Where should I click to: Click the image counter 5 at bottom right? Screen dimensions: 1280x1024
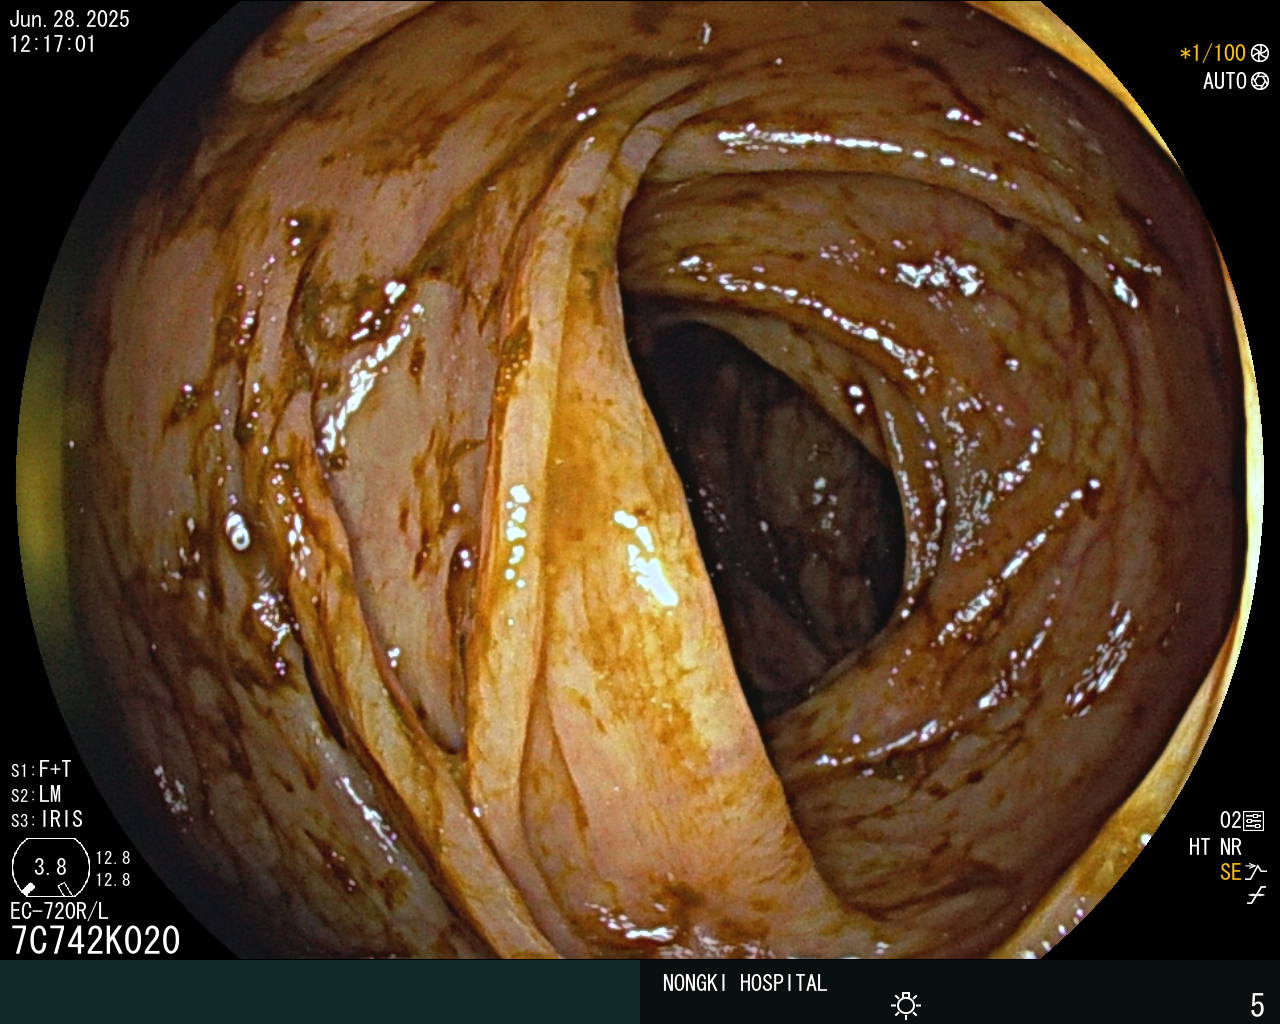tap(1257, 1005)
